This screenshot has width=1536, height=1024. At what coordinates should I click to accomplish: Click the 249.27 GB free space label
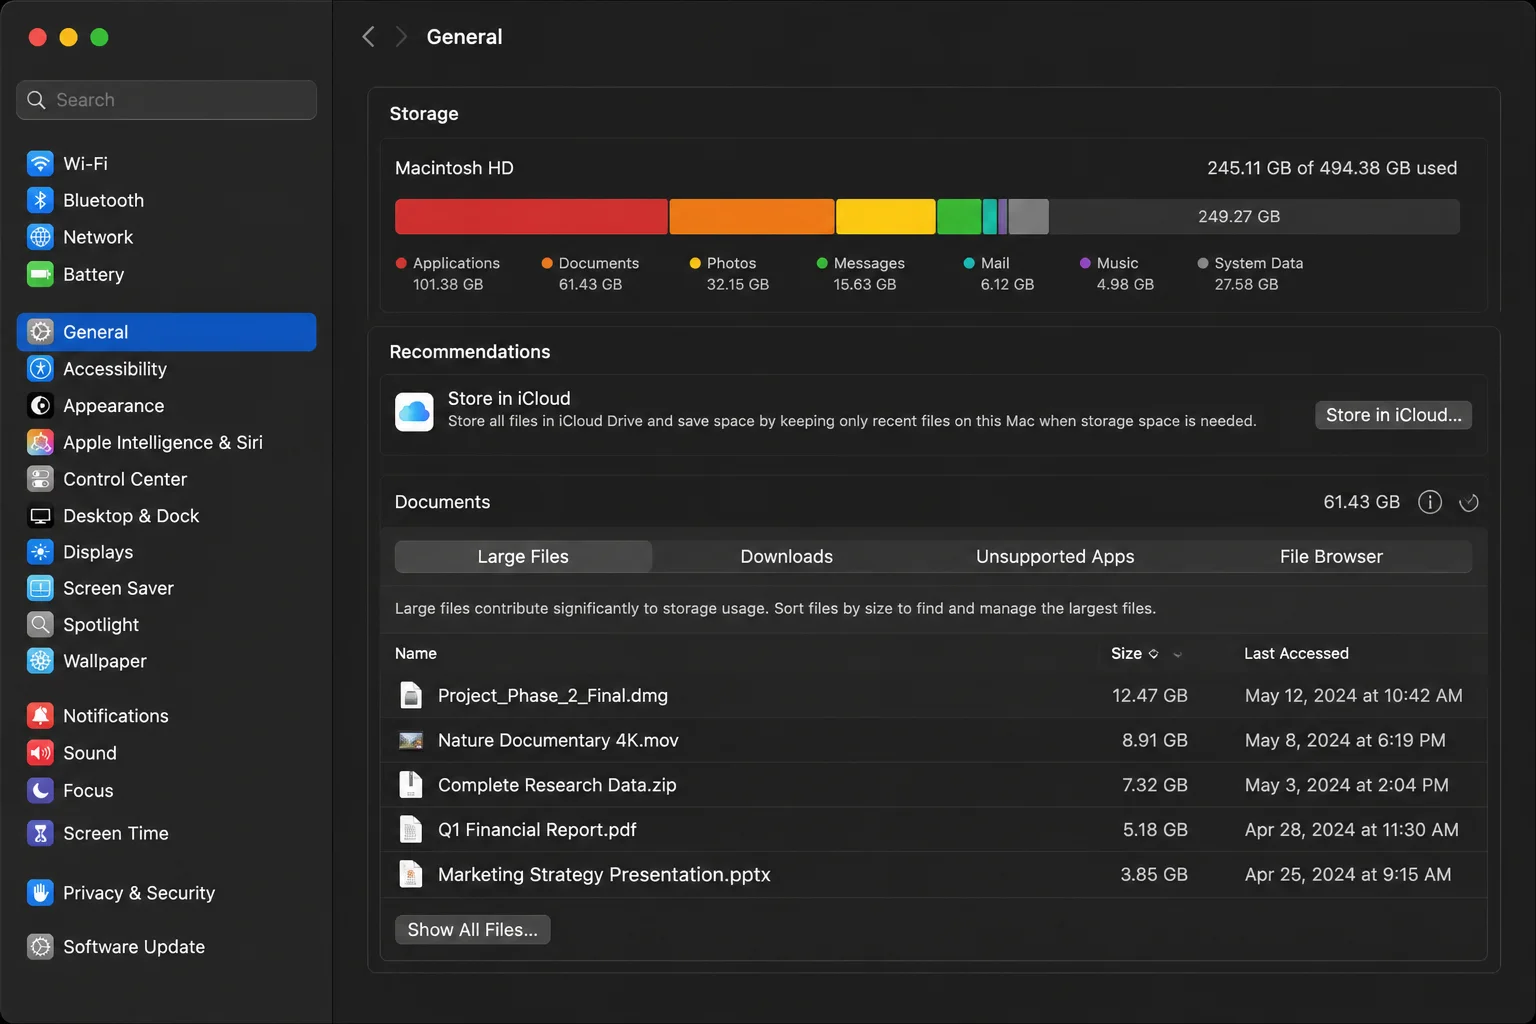point(1239,217)
